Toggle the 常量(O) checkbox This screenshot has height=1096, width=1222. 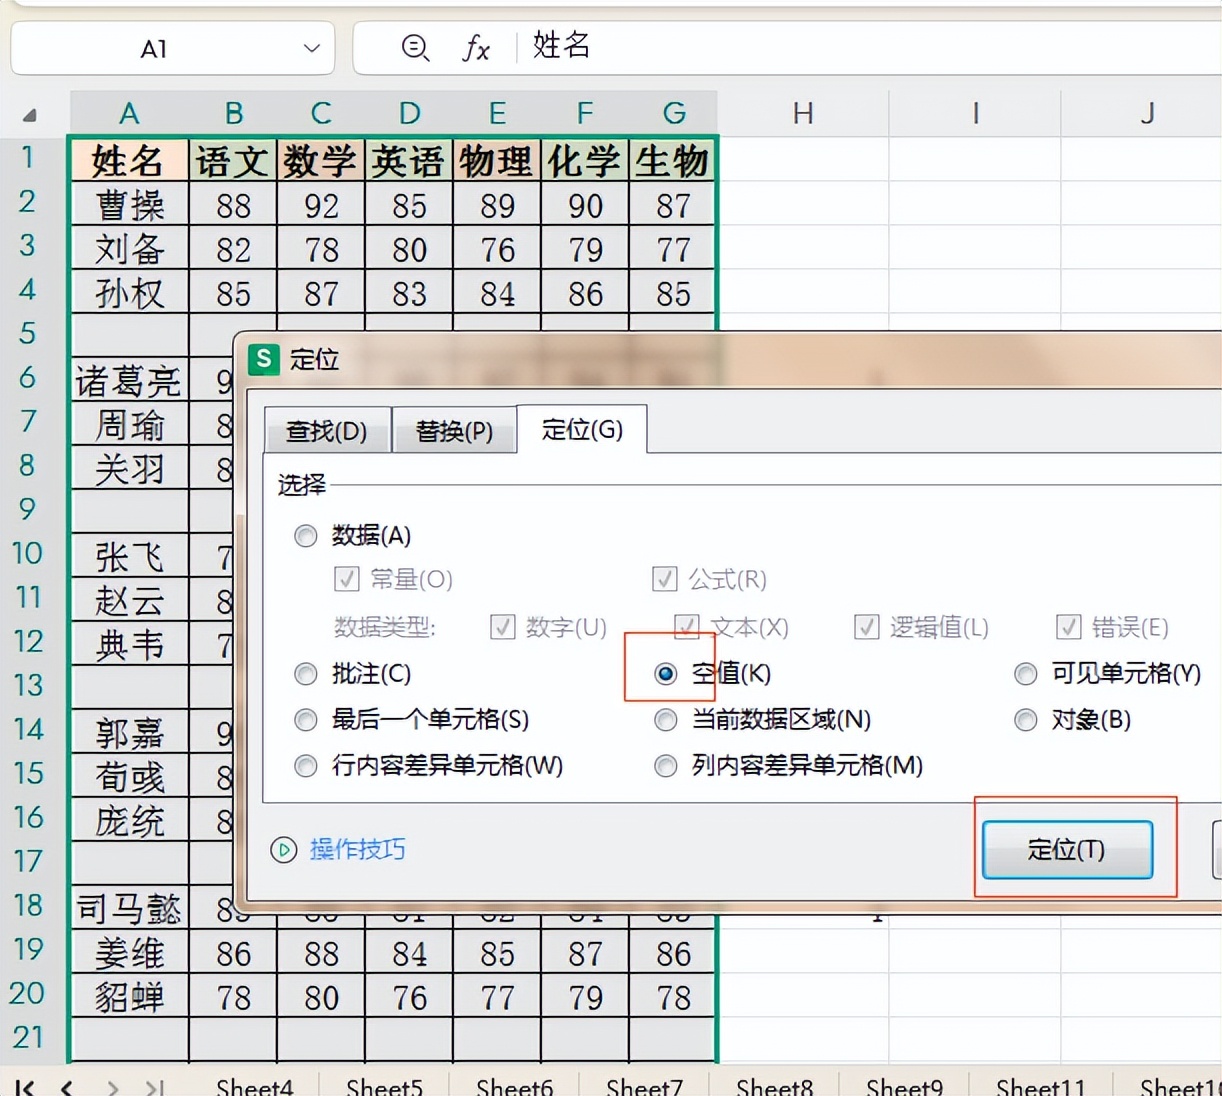(346, 579)
